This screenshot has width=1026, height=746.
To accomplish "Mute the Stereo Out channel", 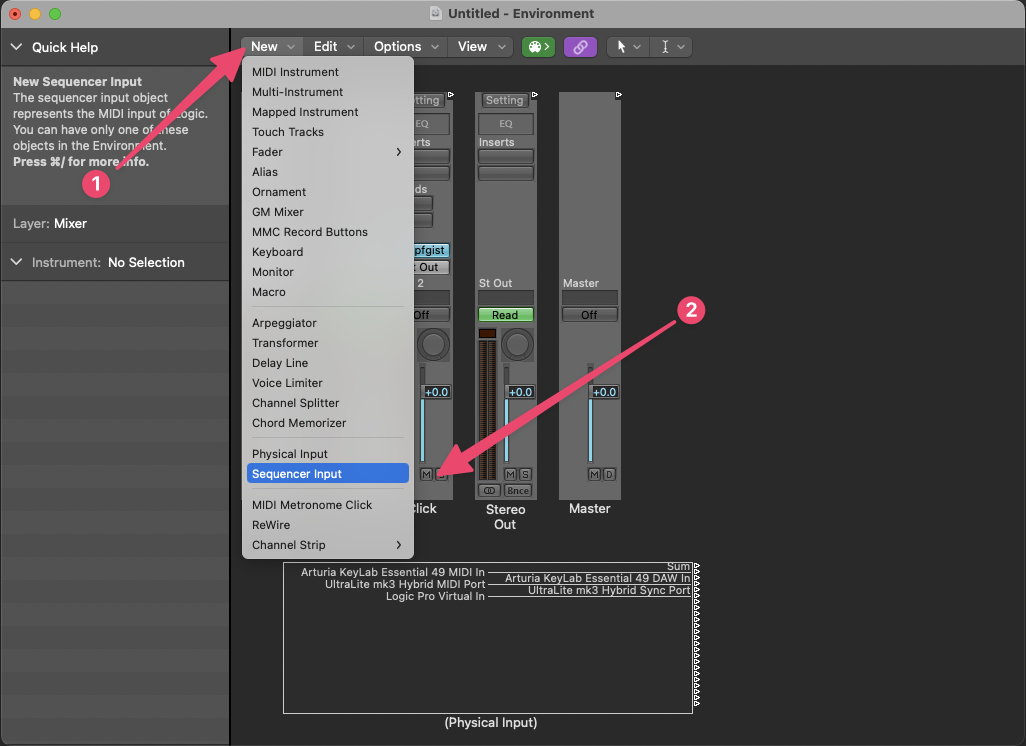I will tap(510, 474).
